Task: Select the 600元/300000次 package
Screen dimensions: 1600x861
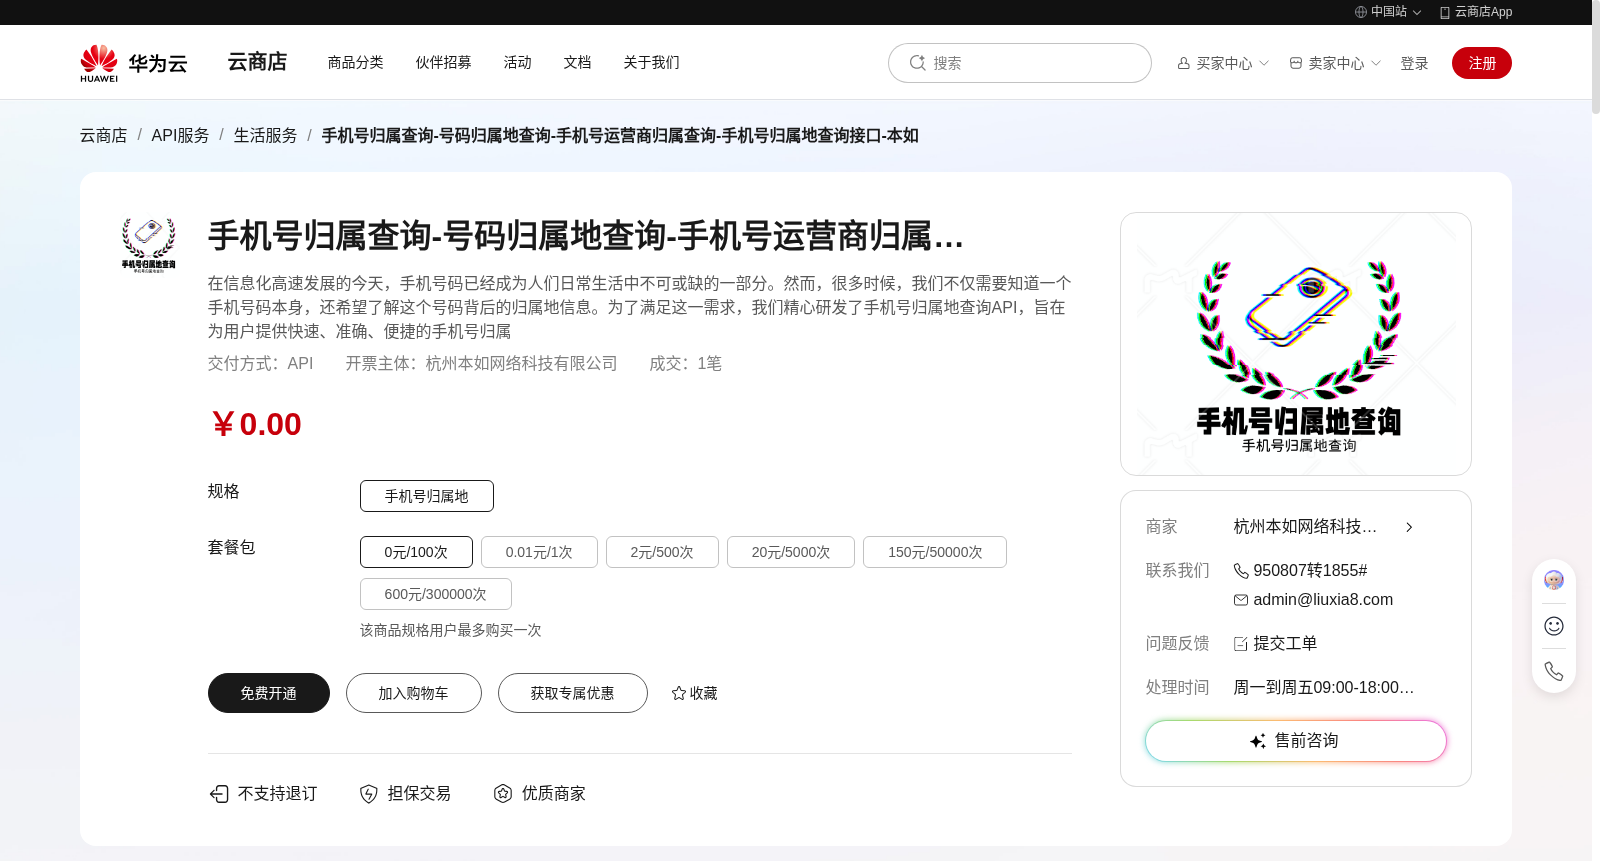Action: pyautogui.click(x=436, y=594)
